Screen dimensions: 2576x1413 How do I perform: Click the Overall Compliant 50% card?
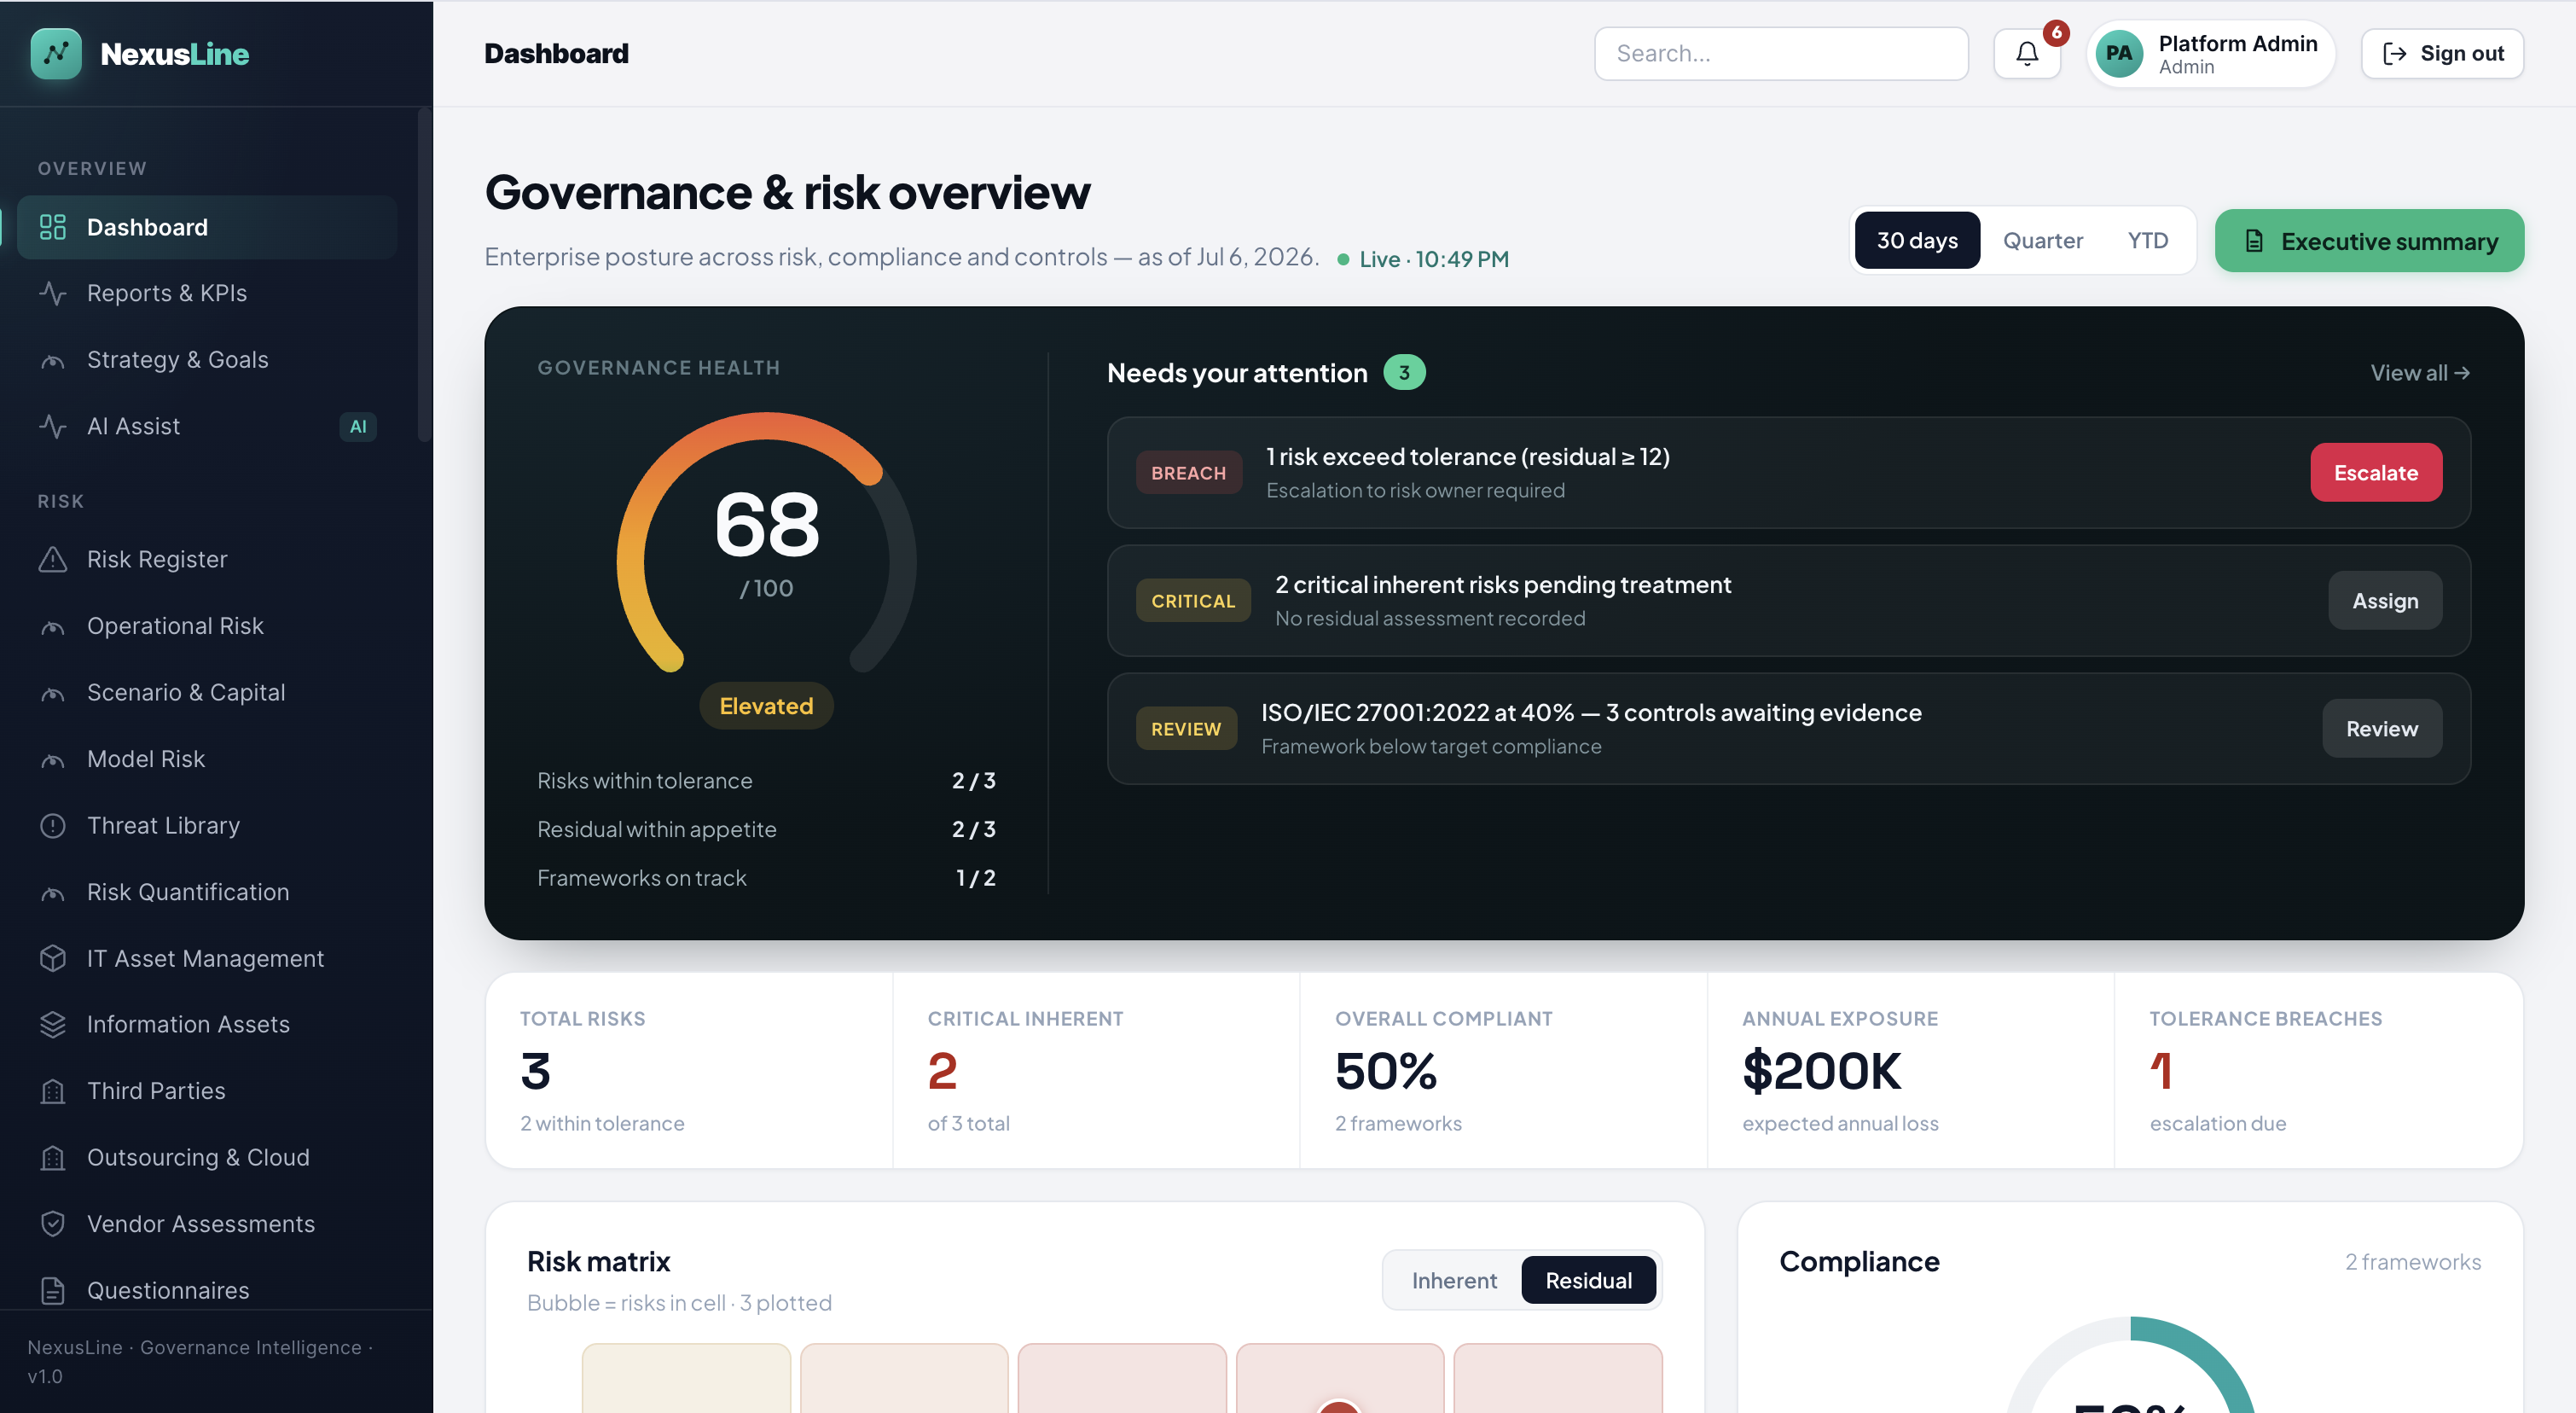click(1503, 1070)
